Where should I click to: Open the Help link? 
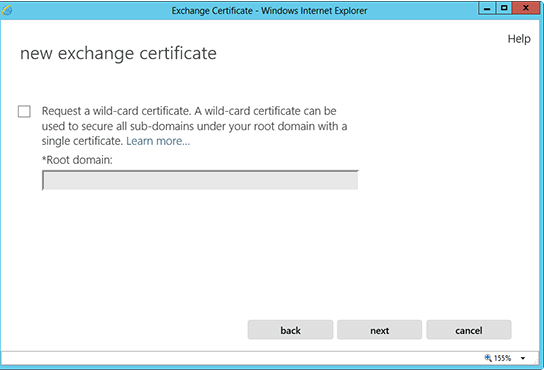click(519, 39)
